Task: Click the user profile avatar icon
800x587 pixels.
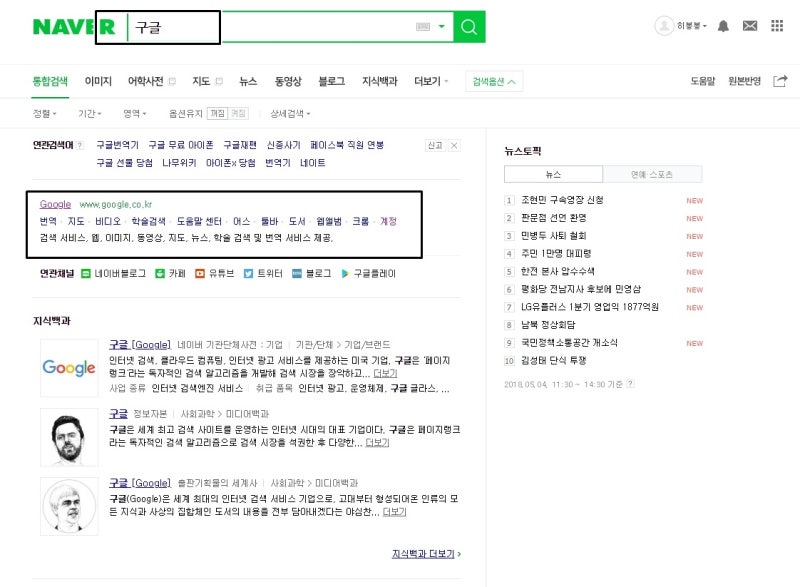Action: click(x=664, y=25)
